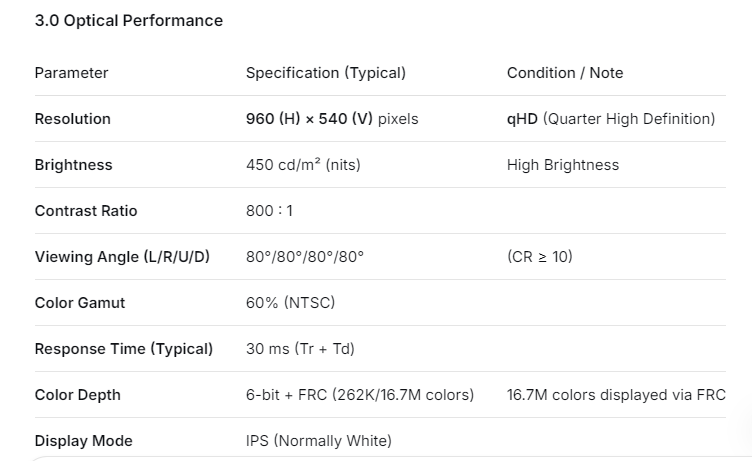Click the "(CR ≥ 10)" condition note

click(x=540, y=257)
